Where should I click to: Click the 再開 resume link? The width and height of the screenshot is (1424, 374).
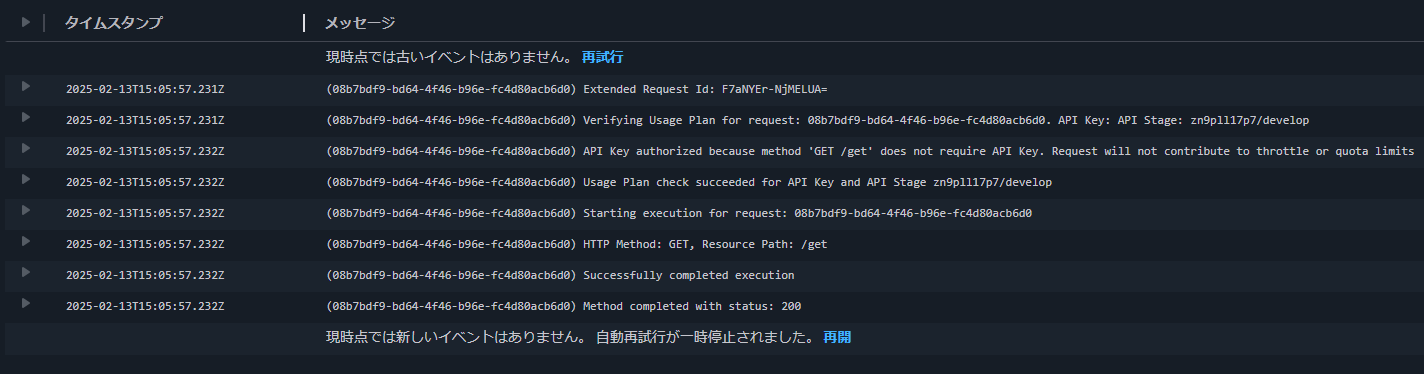[x=837, y=338]
